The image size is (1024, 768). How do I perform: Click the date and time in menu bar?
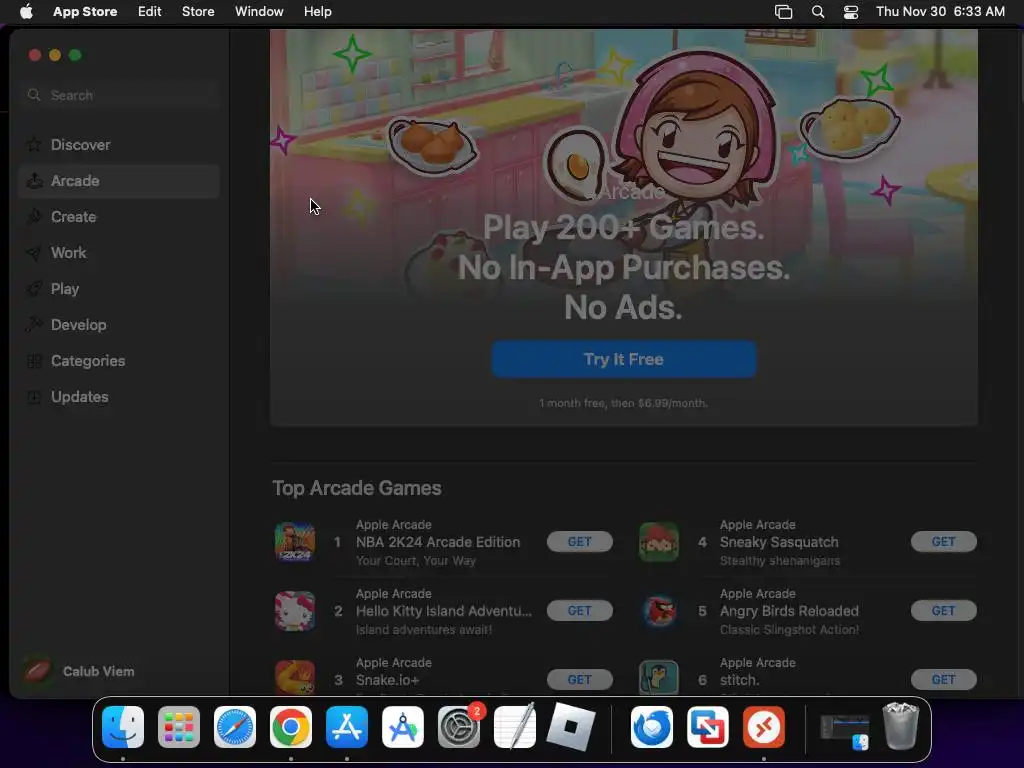pyautogui.click(x=940, y=12)
